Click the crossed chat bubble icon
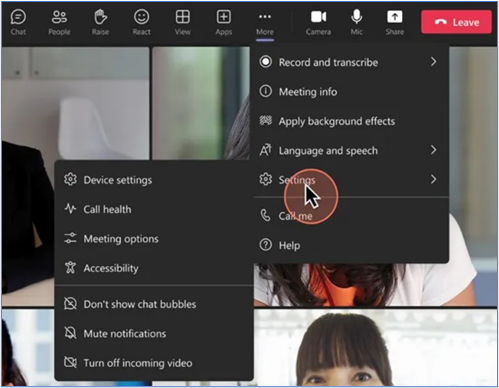Image resolution: width=499 pixels, height=388 pixels. pos(70,303)
